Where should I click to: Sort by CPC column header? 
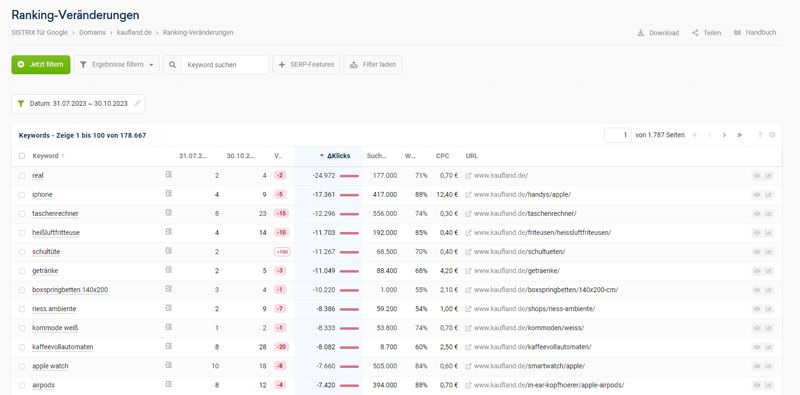(x=442, y=156)
